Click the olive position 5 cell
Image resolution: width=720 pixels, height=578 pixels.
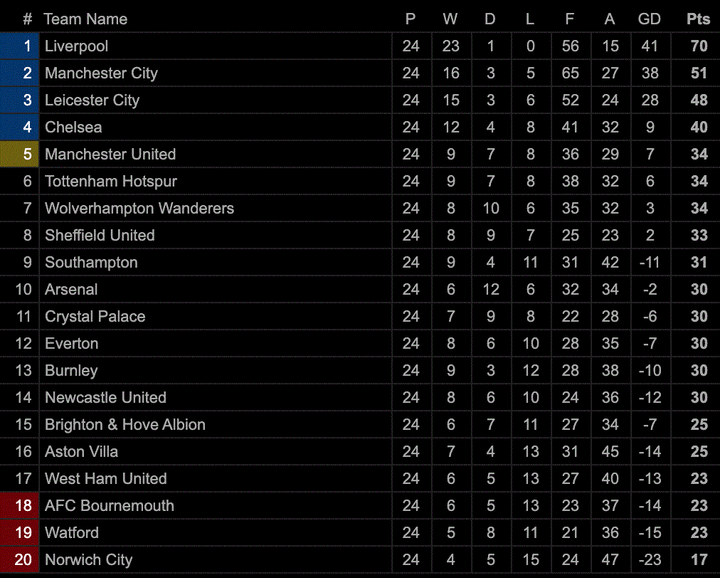(20, 154)
